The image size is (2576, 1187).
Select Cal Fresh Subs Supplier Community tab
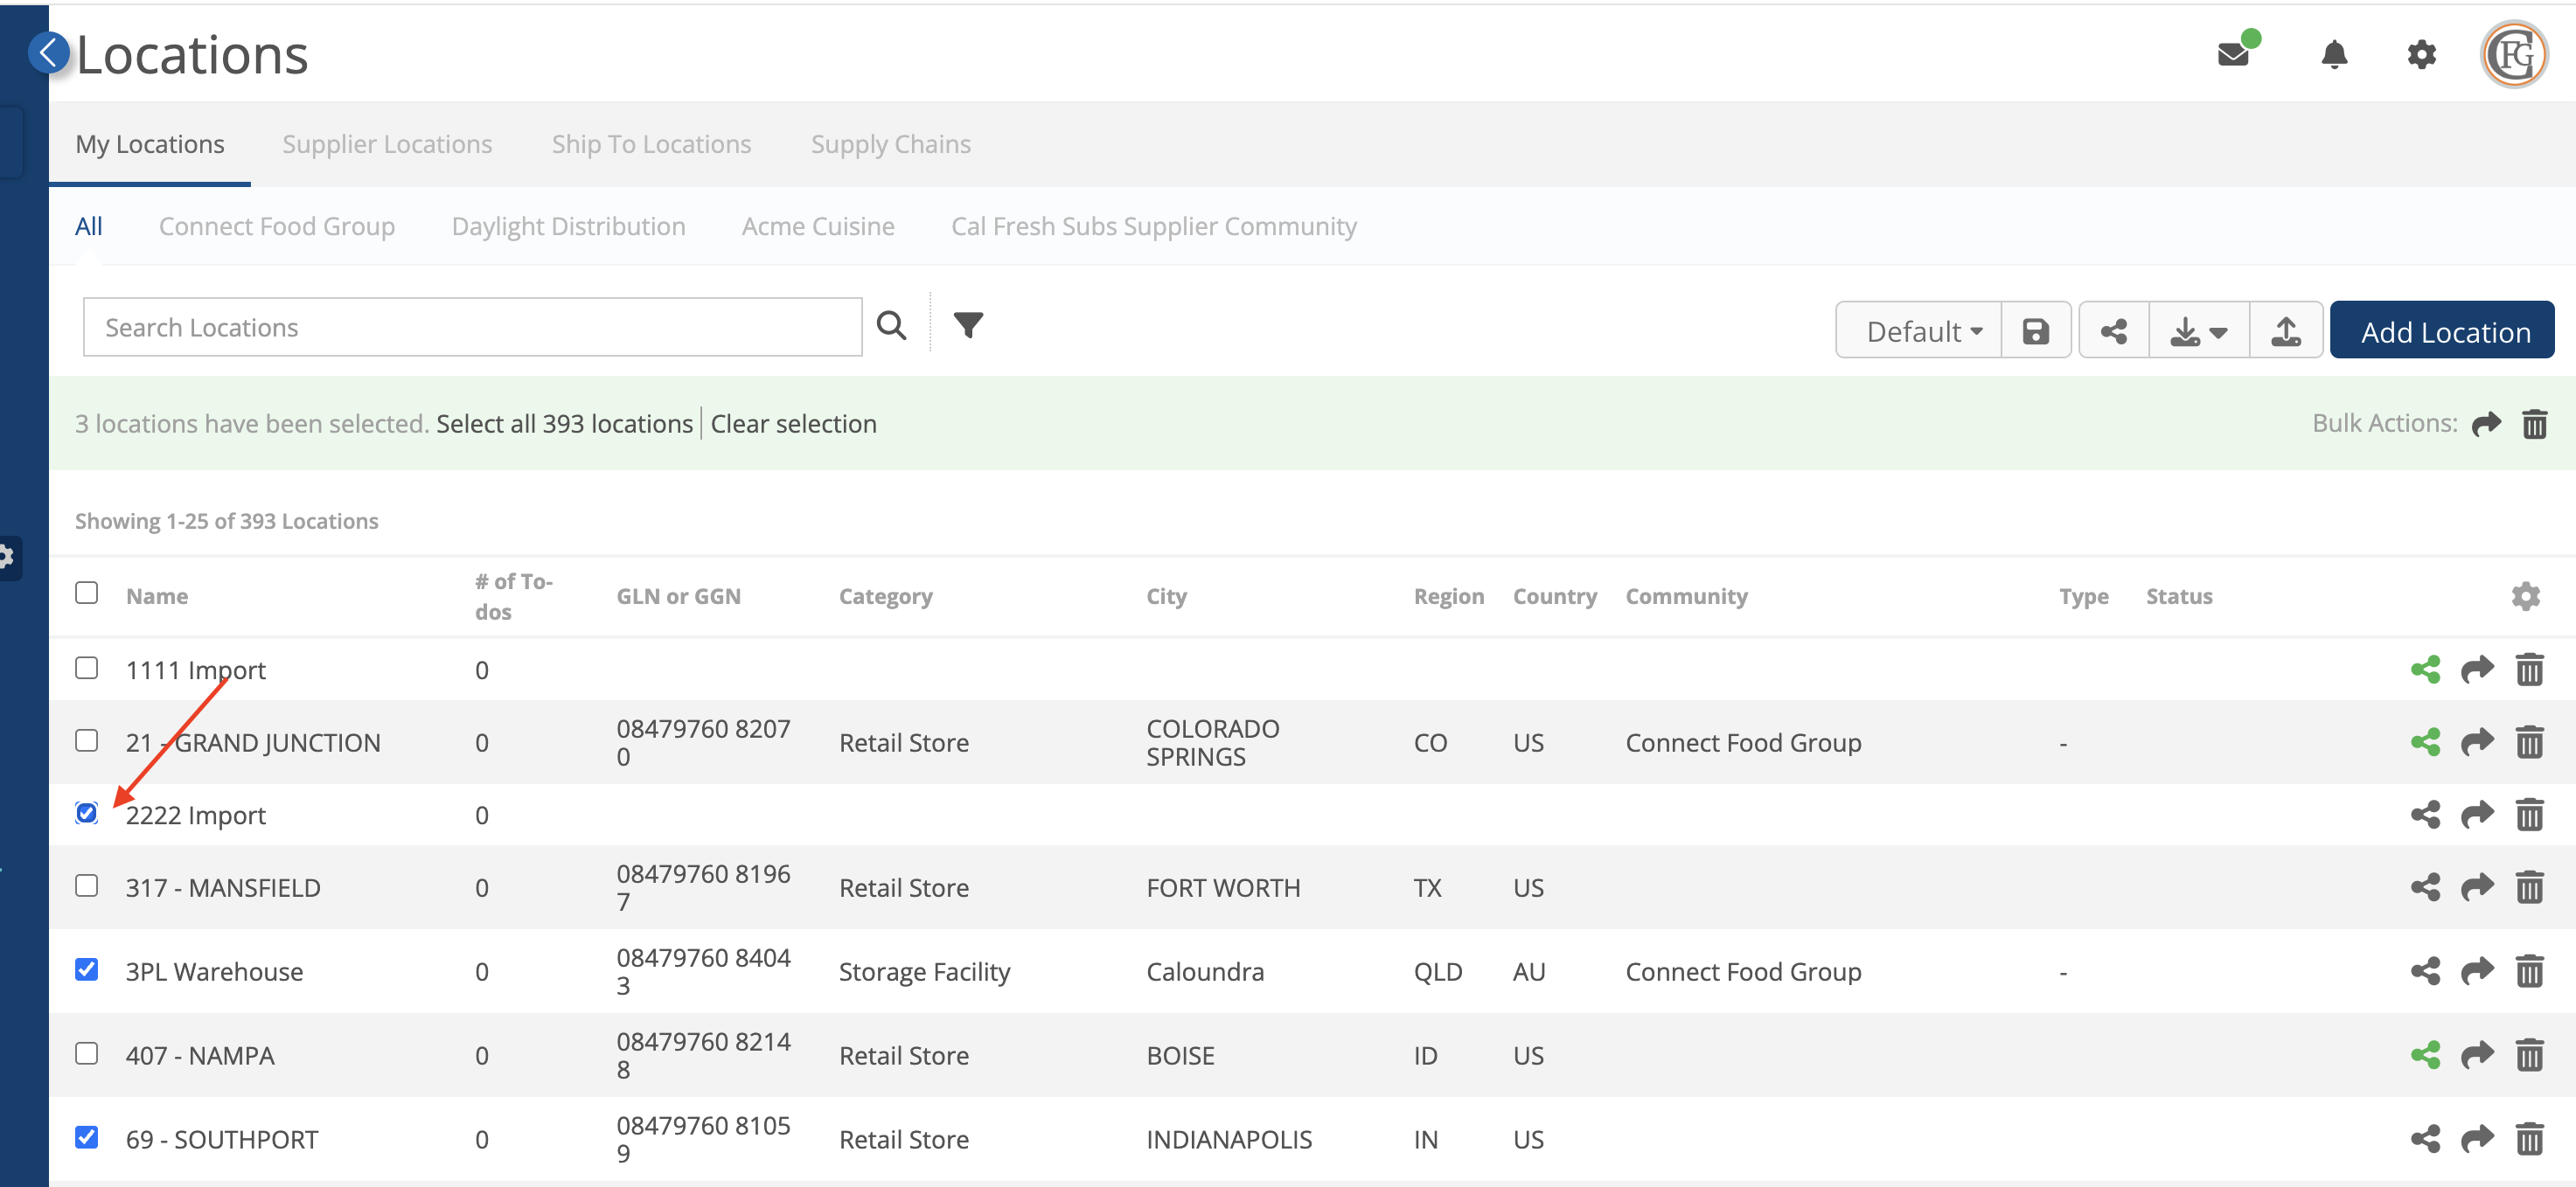click(1154, 226)
